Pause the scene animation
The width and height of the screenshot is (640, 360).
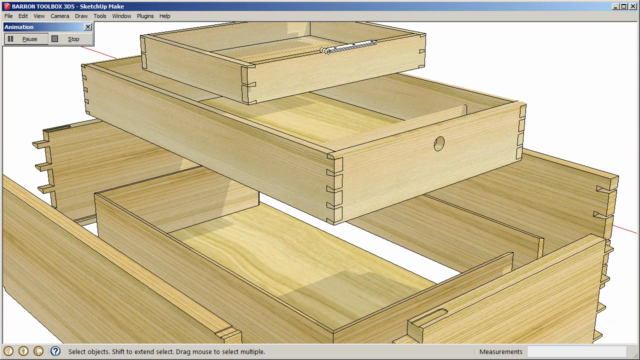26,39
